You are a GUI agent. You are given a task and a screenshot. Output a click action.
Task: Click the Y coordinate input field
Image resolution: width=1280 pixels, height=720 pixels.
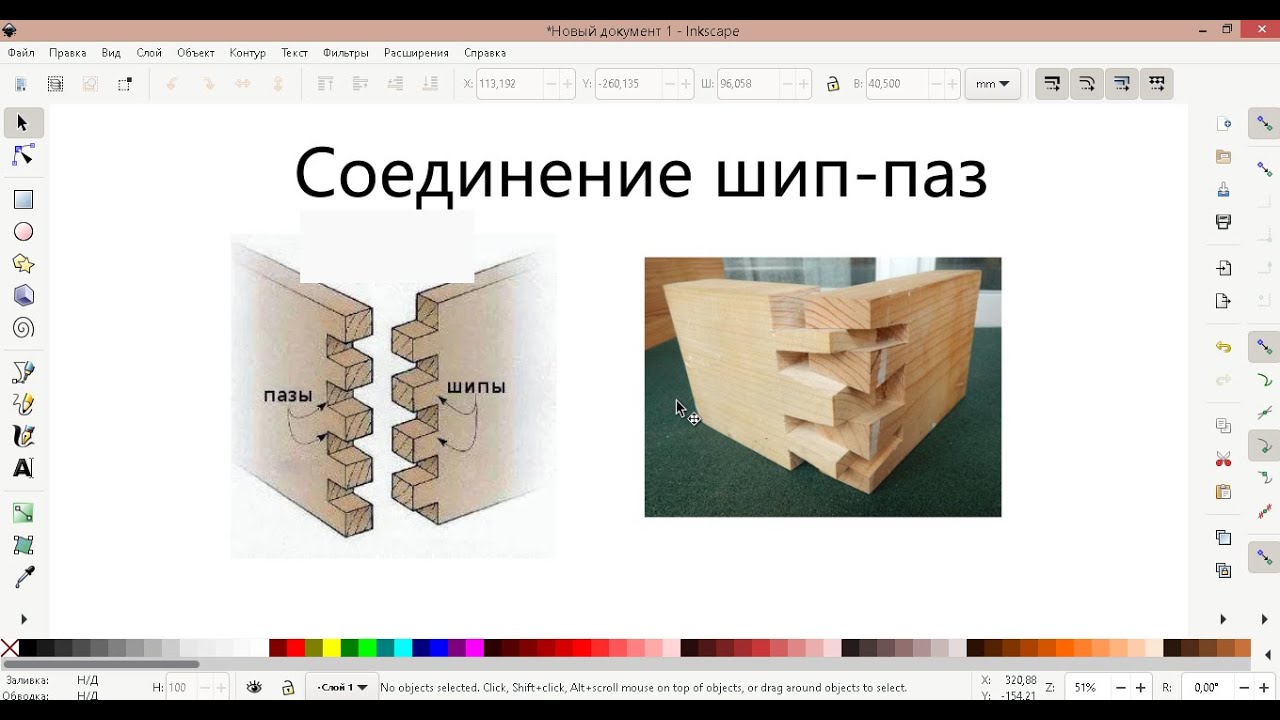[x=627, y=84]
